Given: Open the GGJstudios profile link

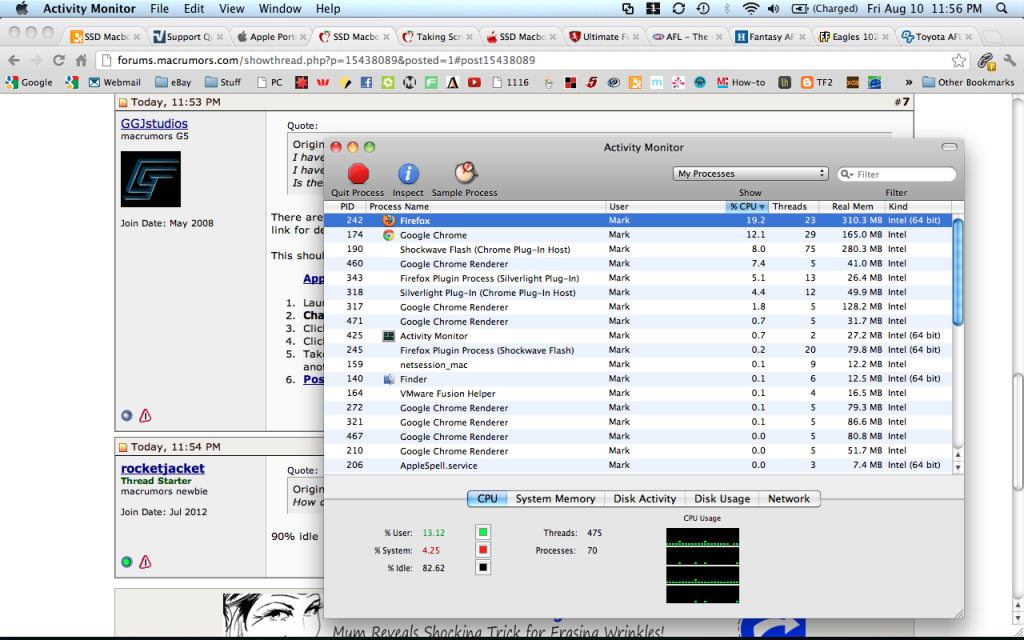Looking at the screenshot, I should 154,123.
